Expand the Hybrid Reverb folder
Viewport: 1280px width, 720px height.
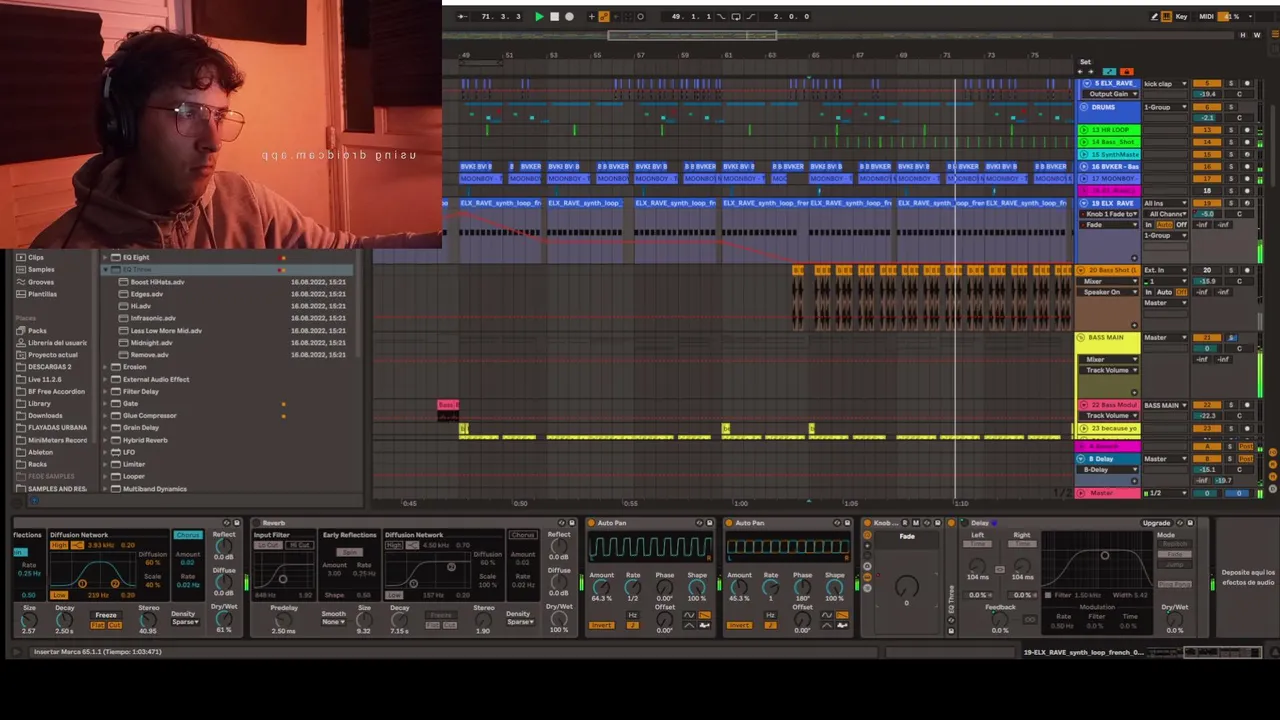tap(105, 440)
